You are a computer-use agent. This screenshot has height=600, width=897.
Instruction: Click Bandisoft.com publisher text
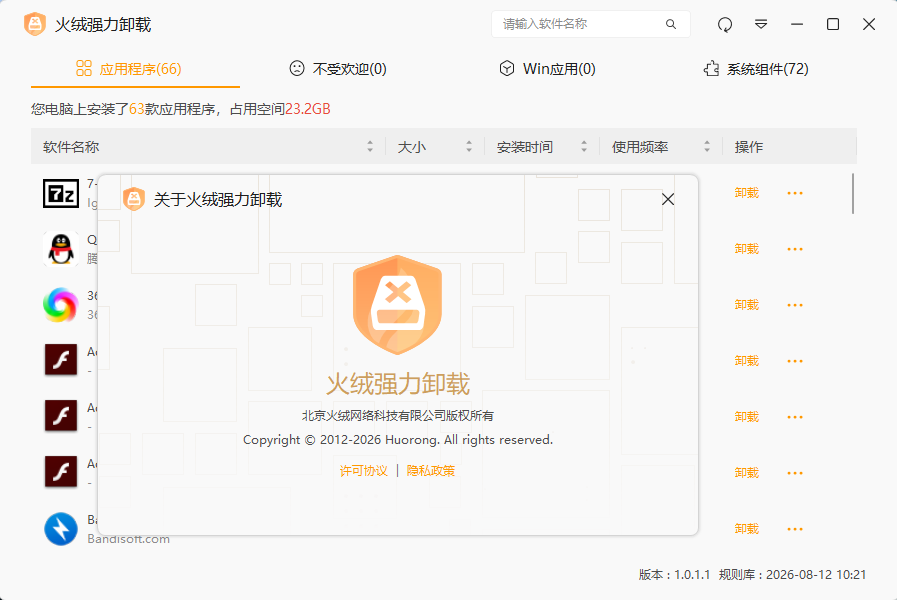coord(129,539)
